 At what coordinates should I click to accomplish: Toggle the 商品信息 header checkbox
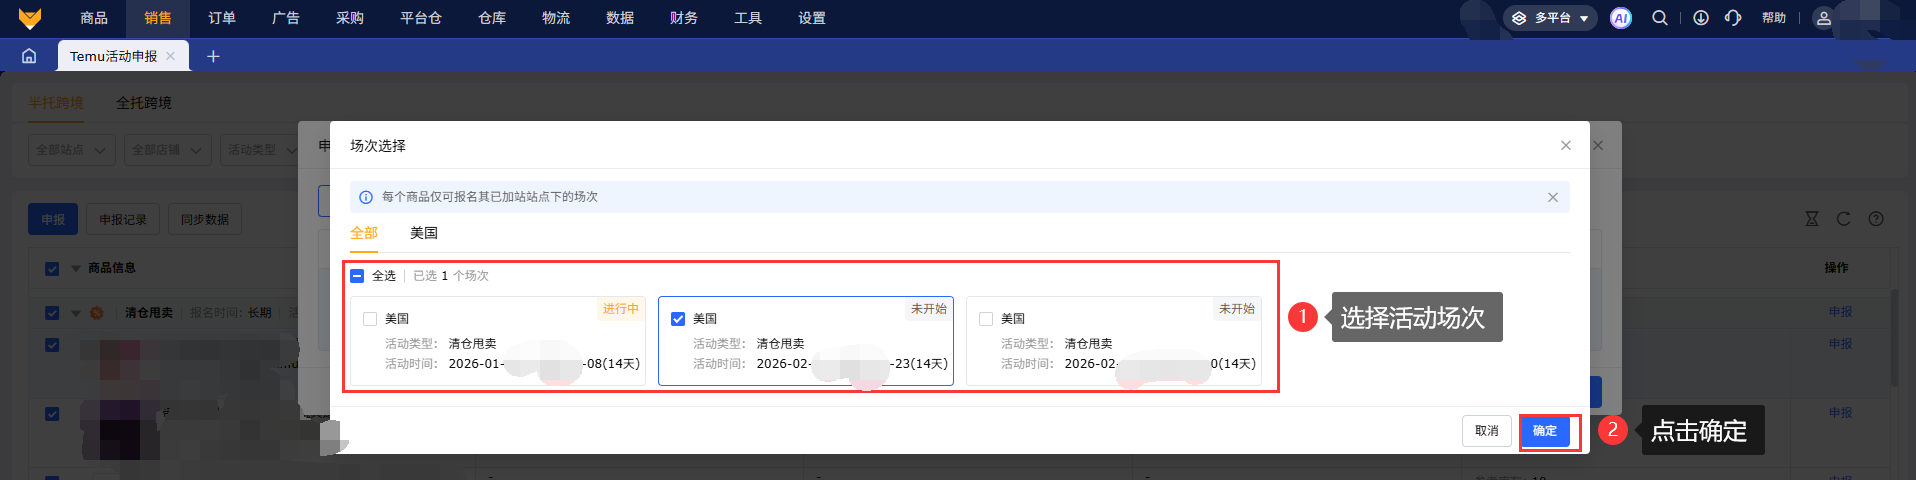[52, 268]
